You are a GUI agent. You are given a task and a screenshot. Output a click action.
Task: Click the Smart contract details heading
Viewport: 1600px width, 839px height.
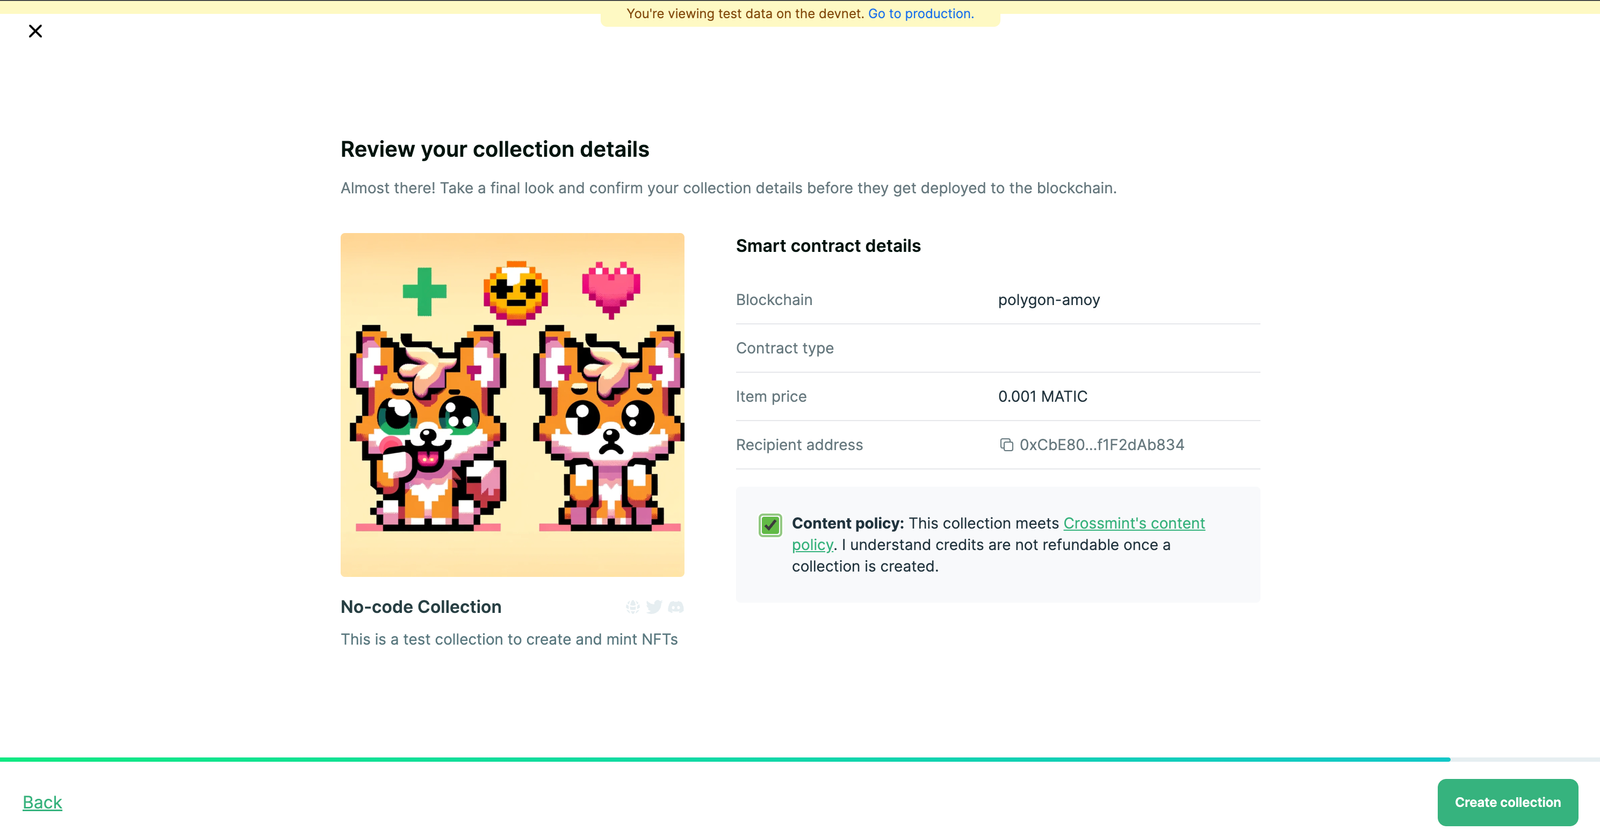click(x=828, y=245)
